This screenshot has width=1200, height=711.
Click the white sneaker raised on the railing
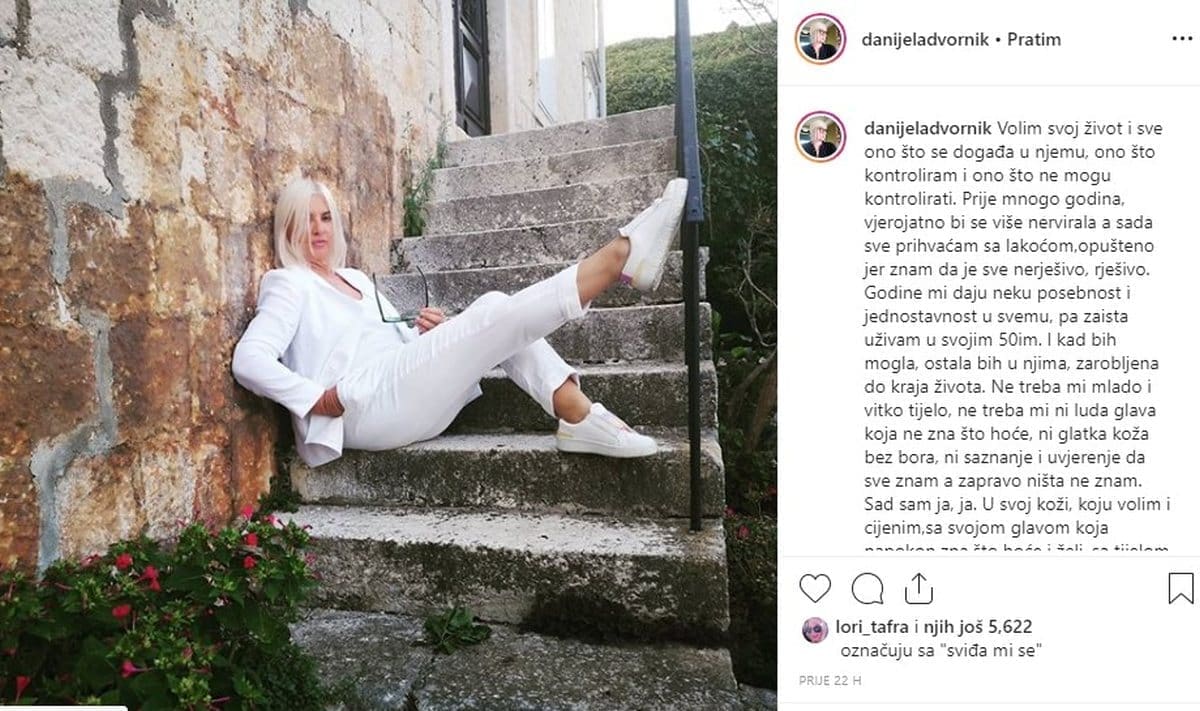[x=654, y=235]
